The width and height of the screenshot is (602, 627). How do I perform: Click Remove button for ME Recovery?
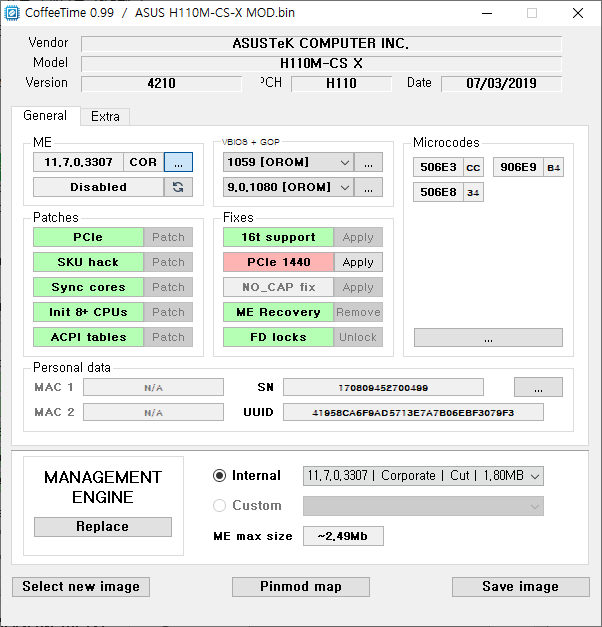coord(358,312)
